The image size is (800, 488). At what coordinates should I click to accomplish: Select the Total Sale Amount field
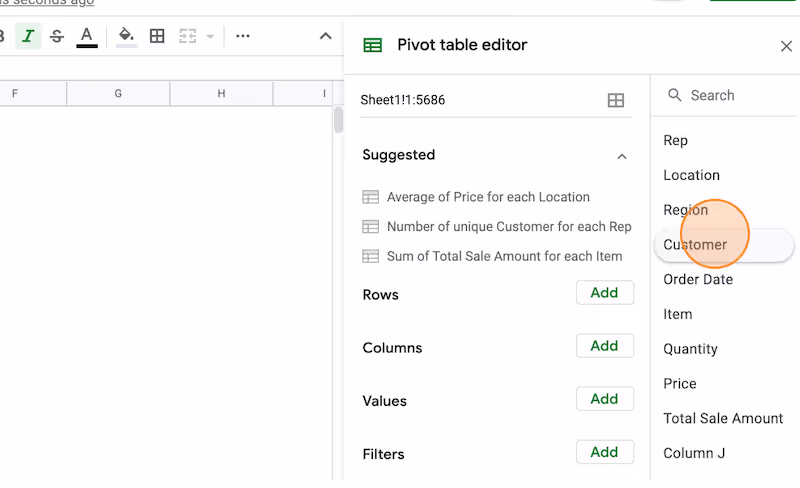[x=723, y=419]
